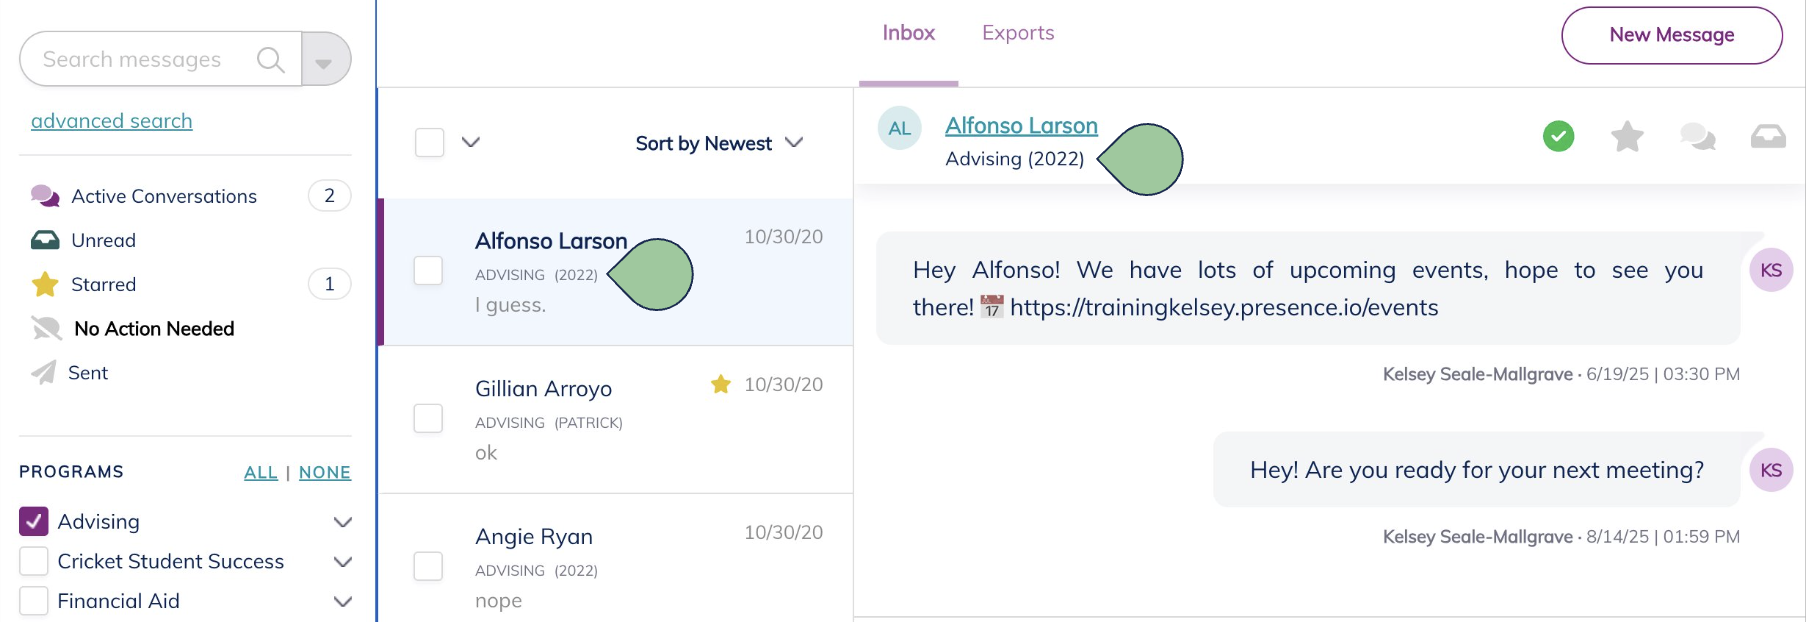Show Unread messages
Viewport: 1820px width, 636px height.
103,241
